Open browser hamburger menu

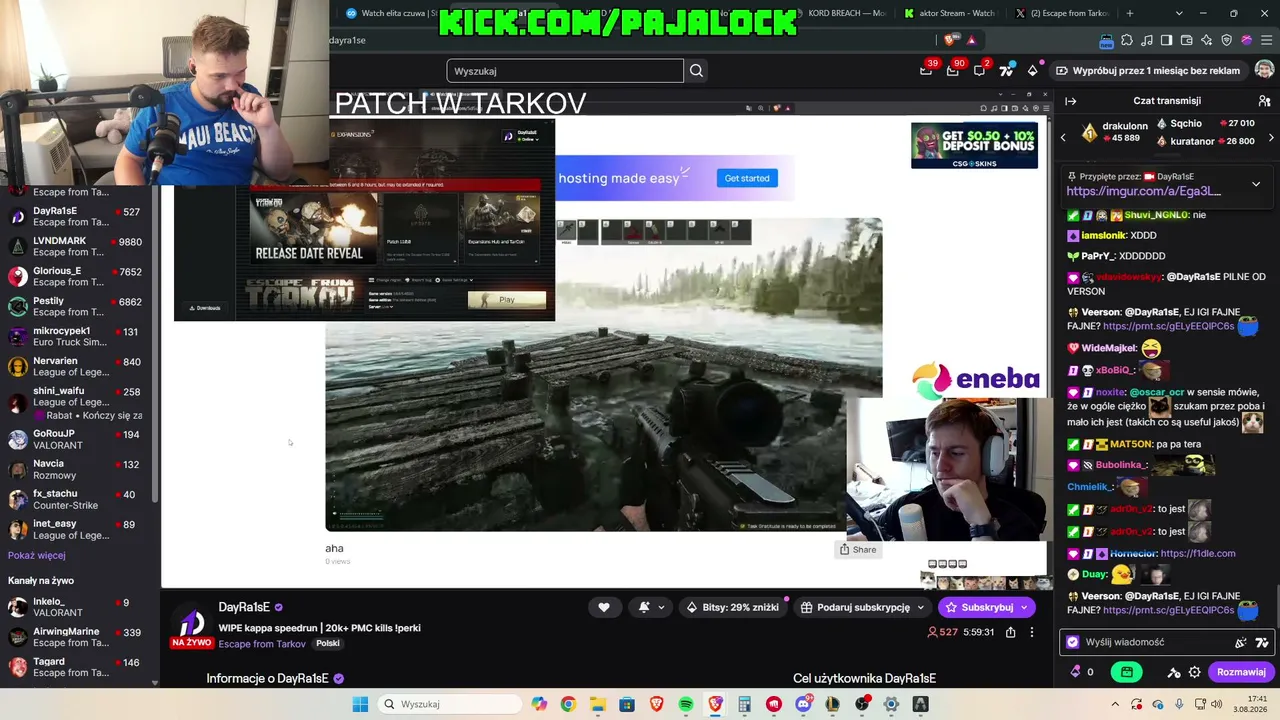coord(1266,40)
